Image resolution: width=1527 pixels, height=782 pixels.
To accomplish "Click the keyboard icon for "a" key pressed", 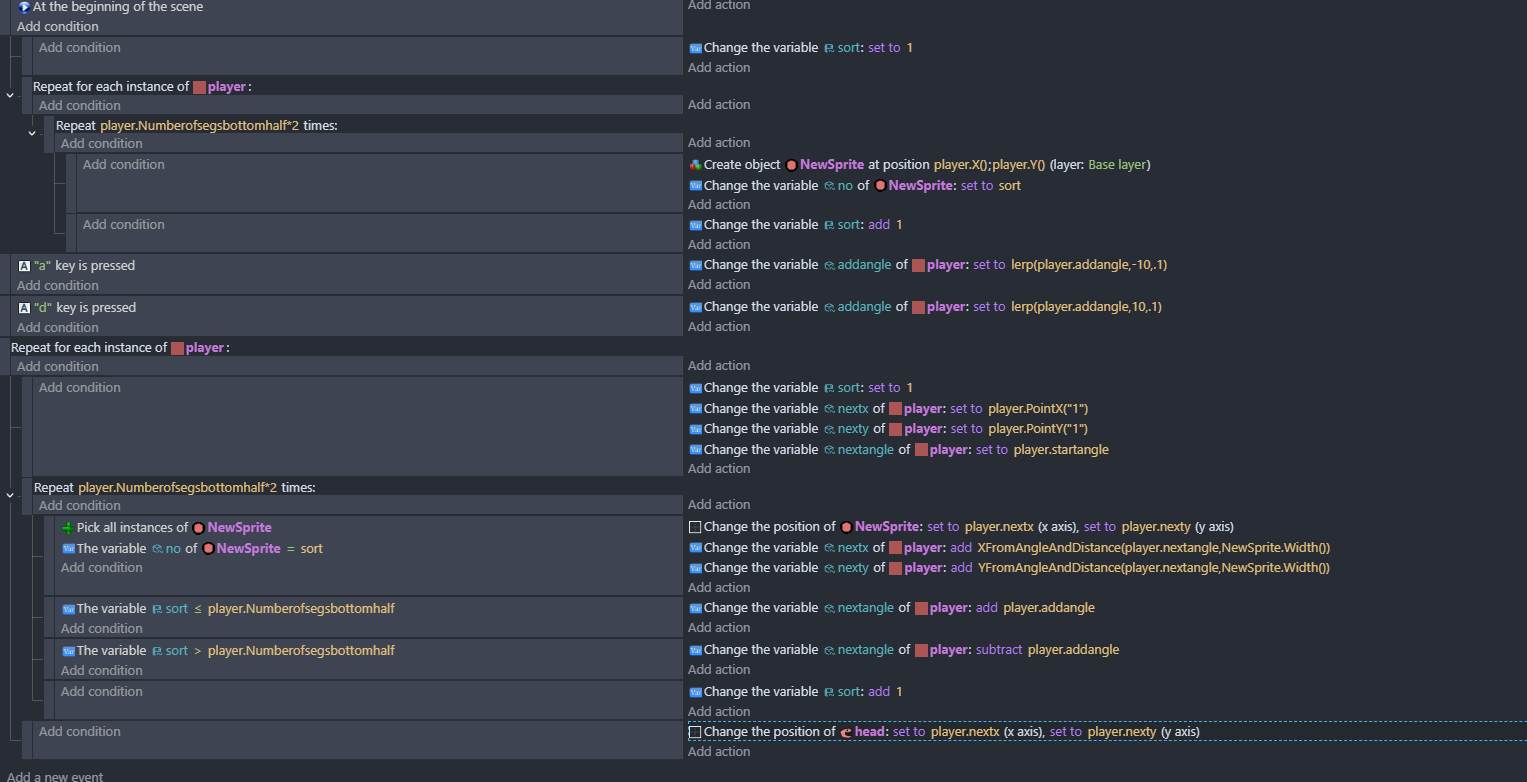I will tap(25, 266).
